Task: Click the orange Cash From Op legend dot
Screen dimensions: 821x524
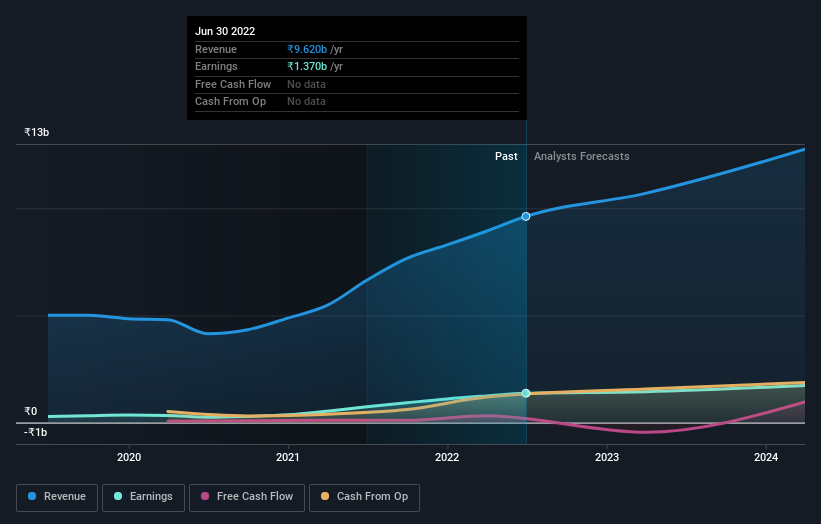Action: 325,496
